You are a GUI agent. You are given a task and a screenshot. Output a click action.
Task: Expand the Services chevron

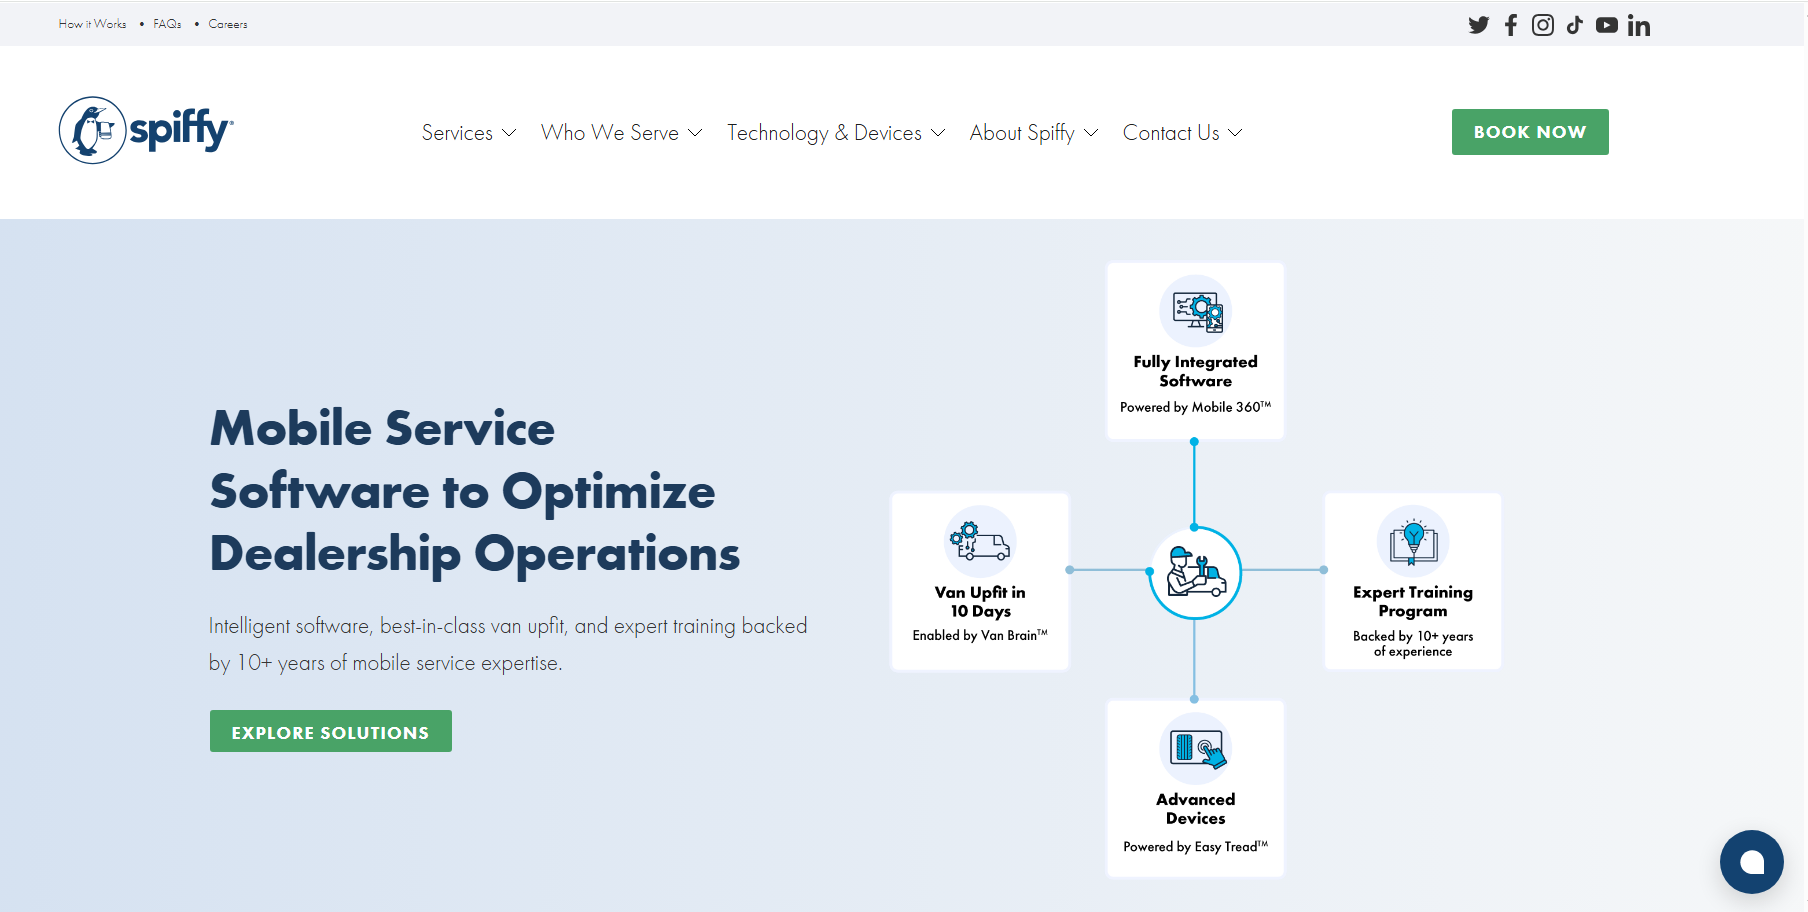(x=509, y=133)
